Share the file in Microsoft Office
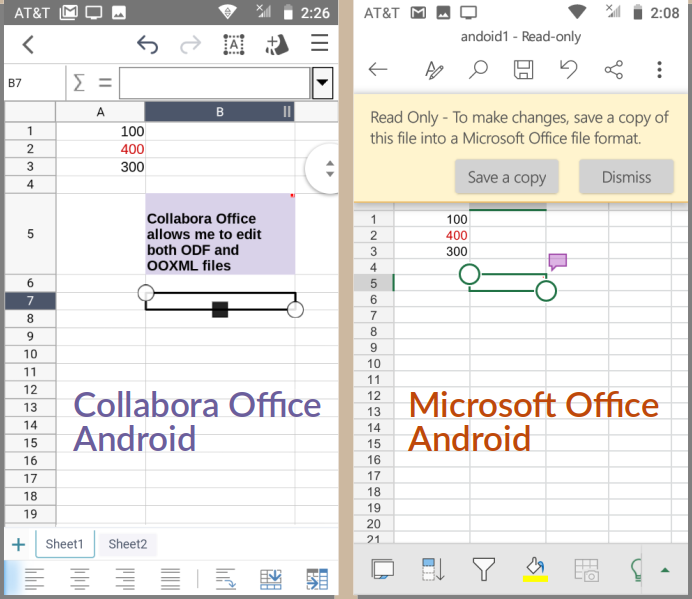Image resolution: width=692 pixels, height=599 pixels. pos(613,70)
